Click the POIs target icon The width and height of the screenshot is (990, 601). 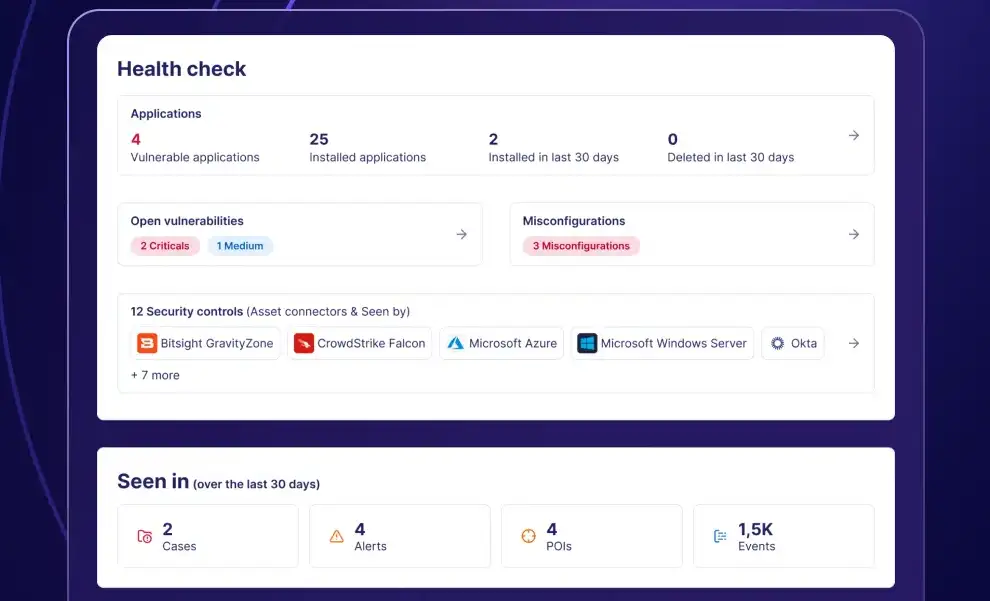point(528,537)
